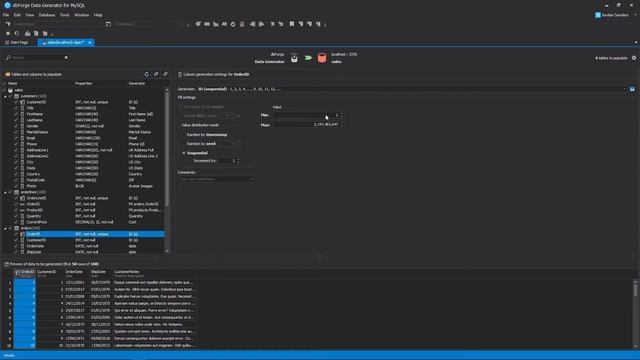
Task: Switch to the Start Page tab
Action: 17,42
